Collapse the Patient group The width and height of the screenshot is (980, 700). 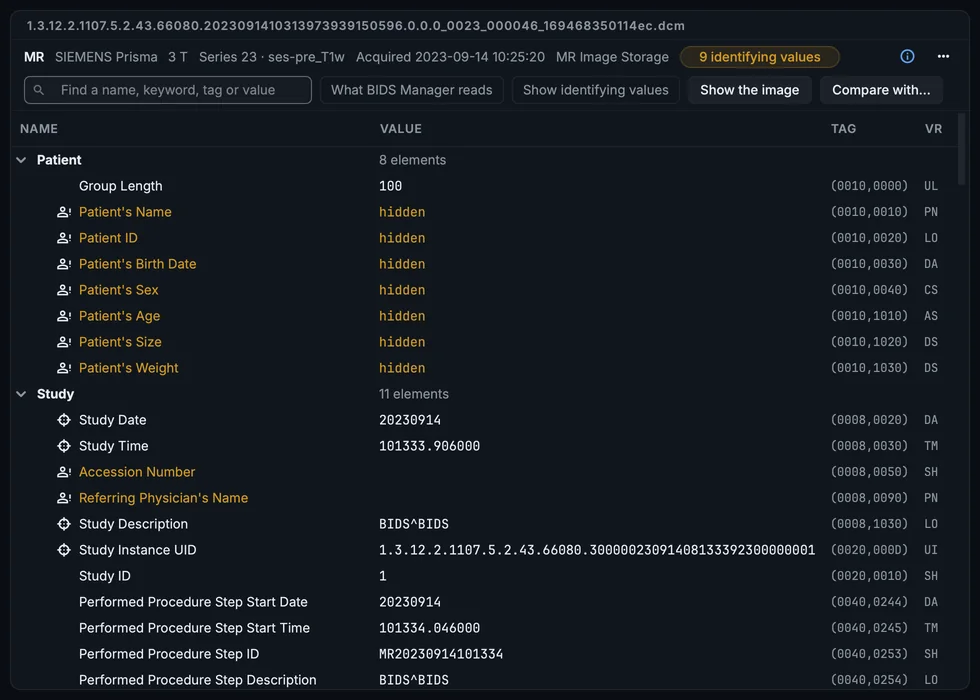tap(21, 160)
